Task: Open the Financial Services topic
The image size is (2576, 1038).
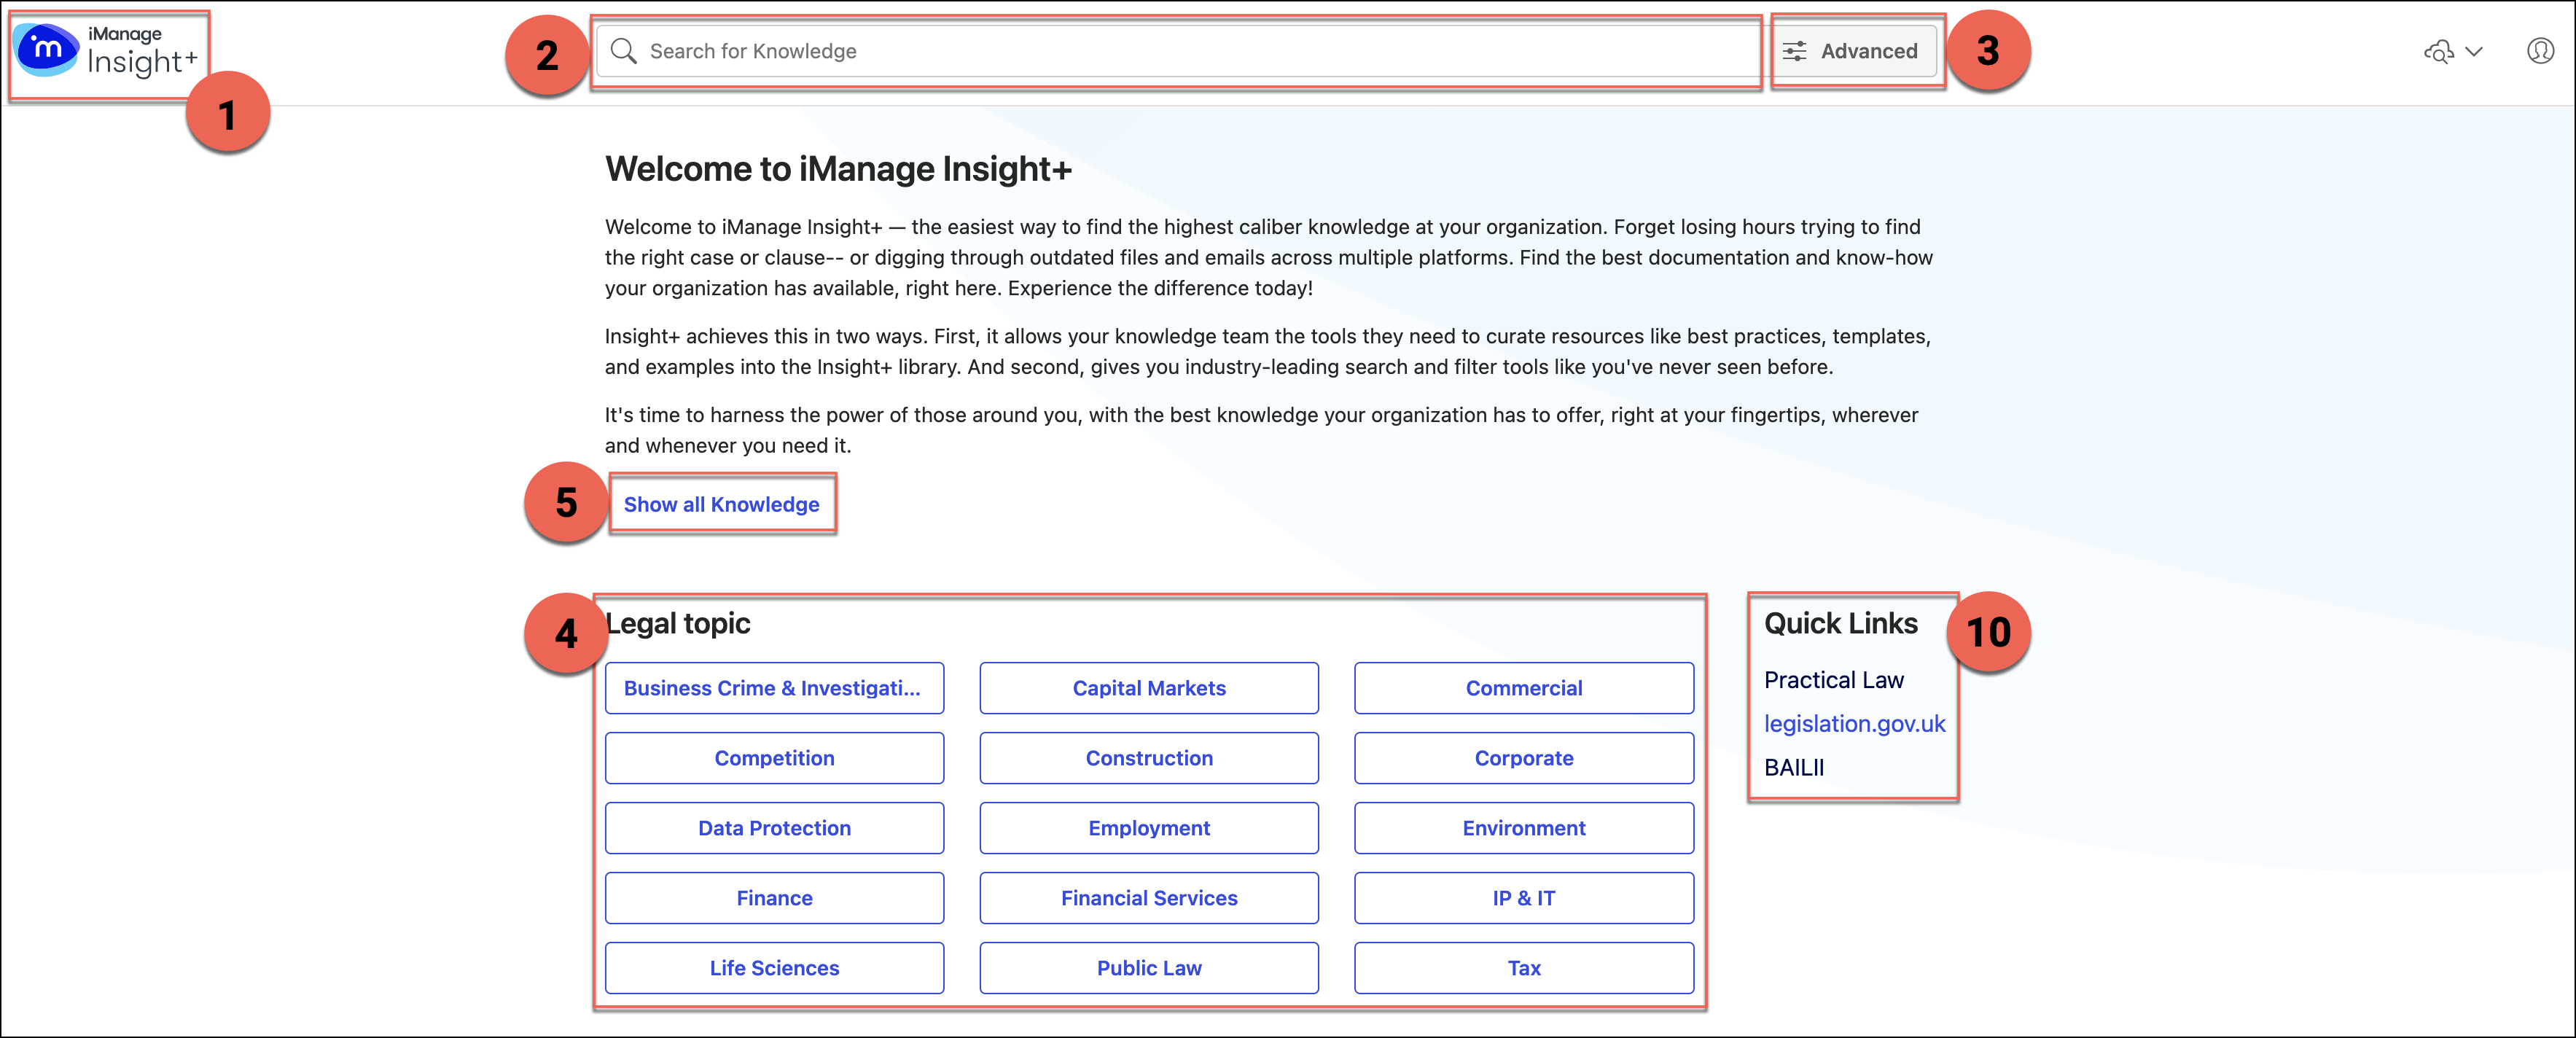Action: pyautogui.click(x=1148, y=898)
